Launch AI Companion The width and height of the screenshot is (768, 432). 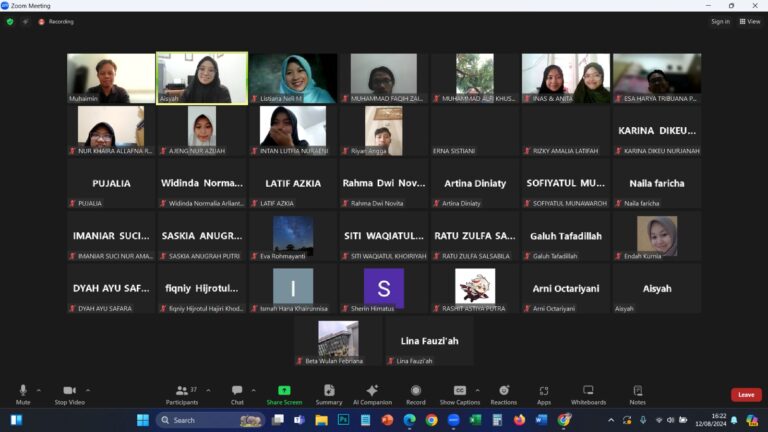[x=372, y=394]
